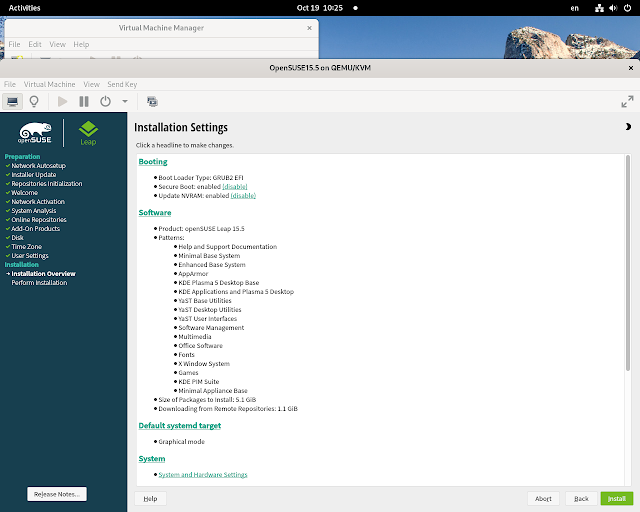Open the Send Key menu
Viewport: 640px width, 512px height.
(x=122, y=84)
